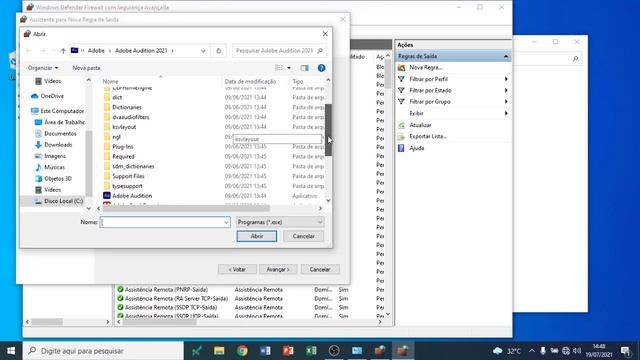Click the vertical scrollbar of file list
Screen dimensions: 640x360
328,130
